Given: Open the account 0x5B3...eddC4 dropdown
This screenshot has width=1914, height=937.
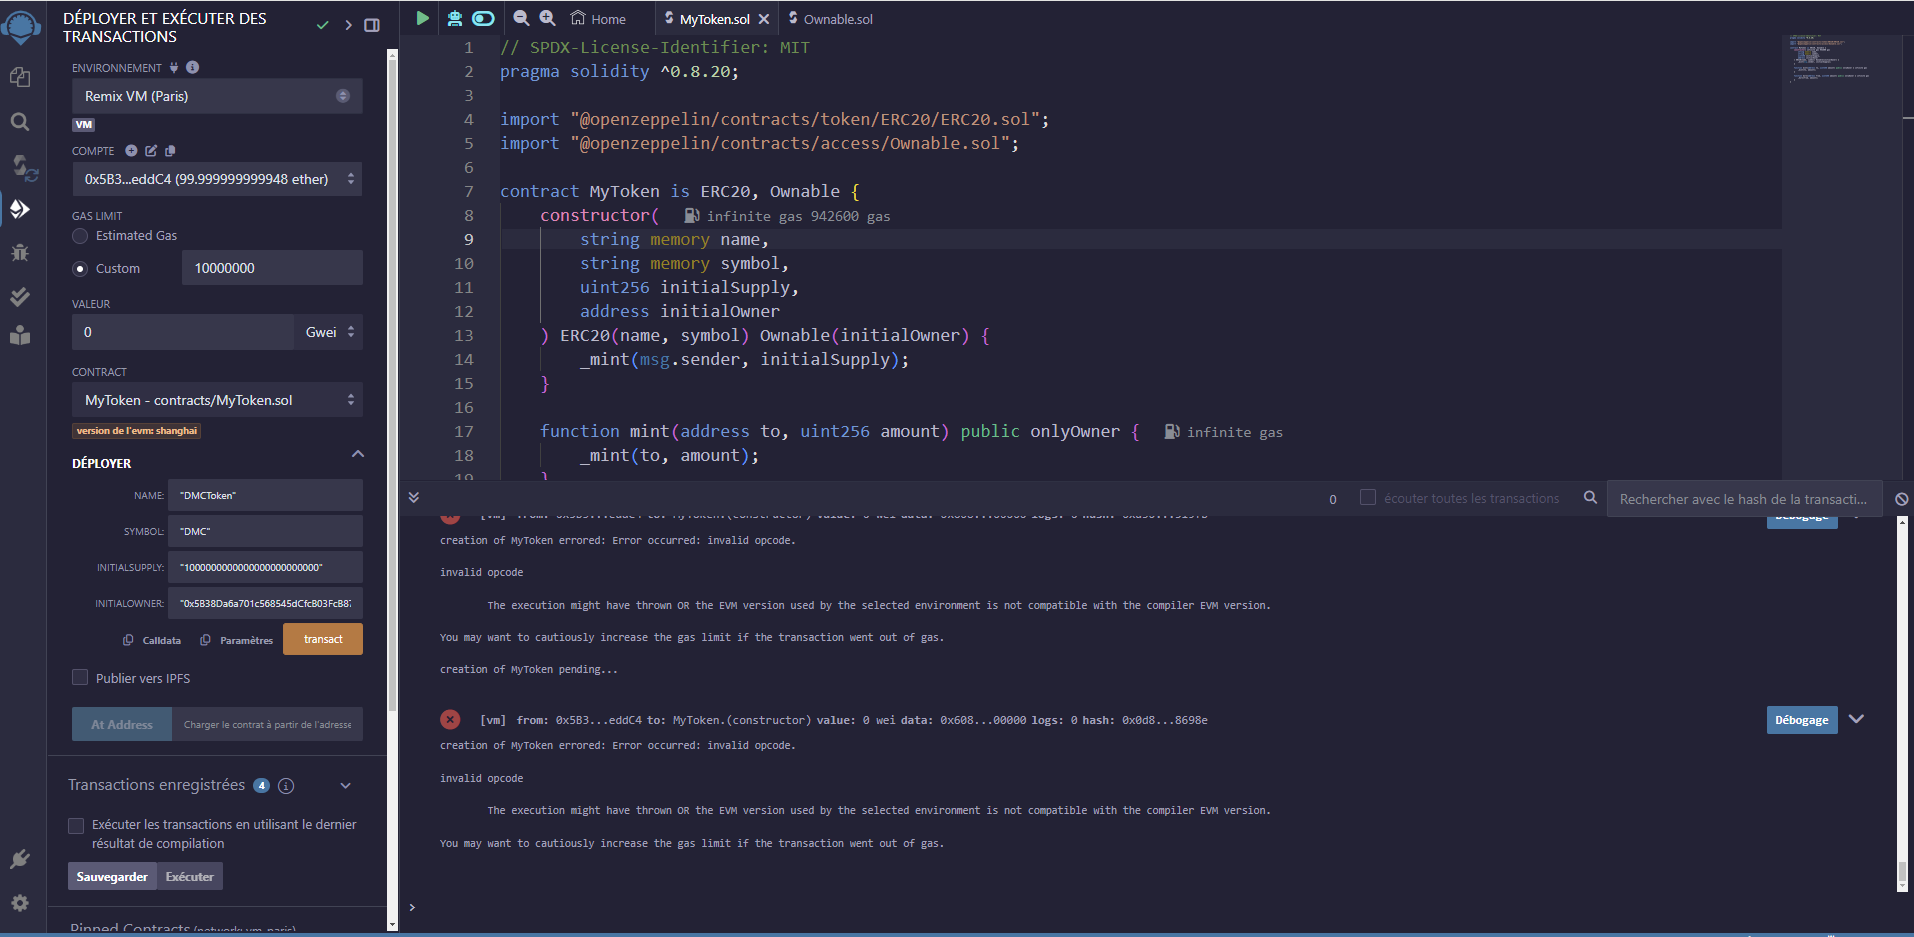Looking at the screenshot, I should (x=217, y=179).
